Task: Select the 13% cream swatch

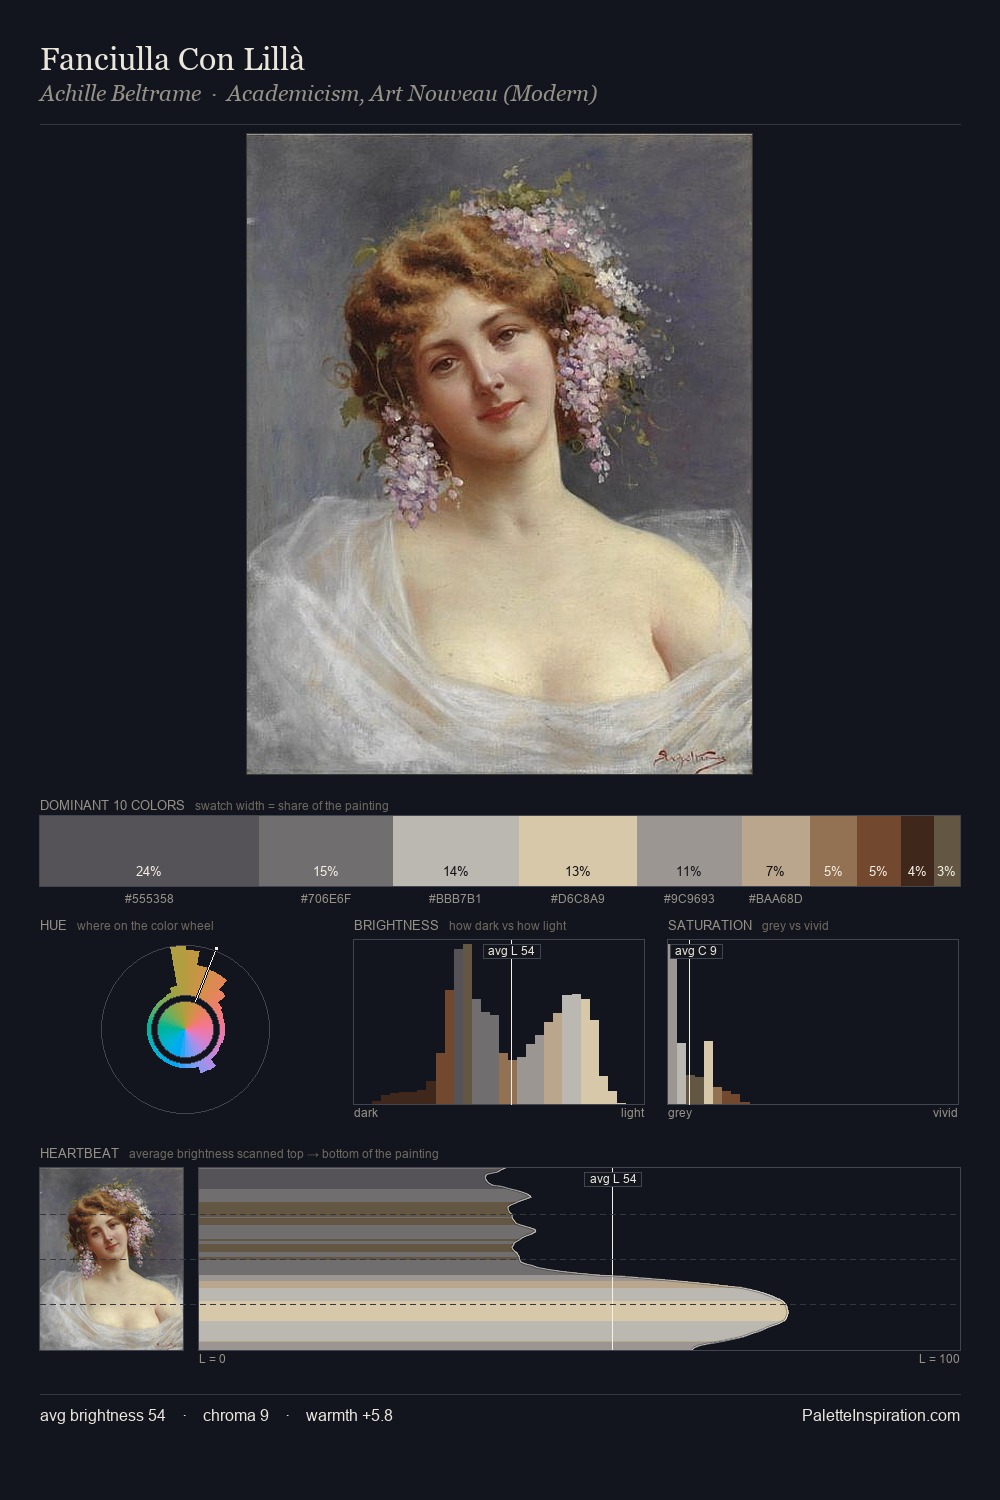Action: [578, 851]
